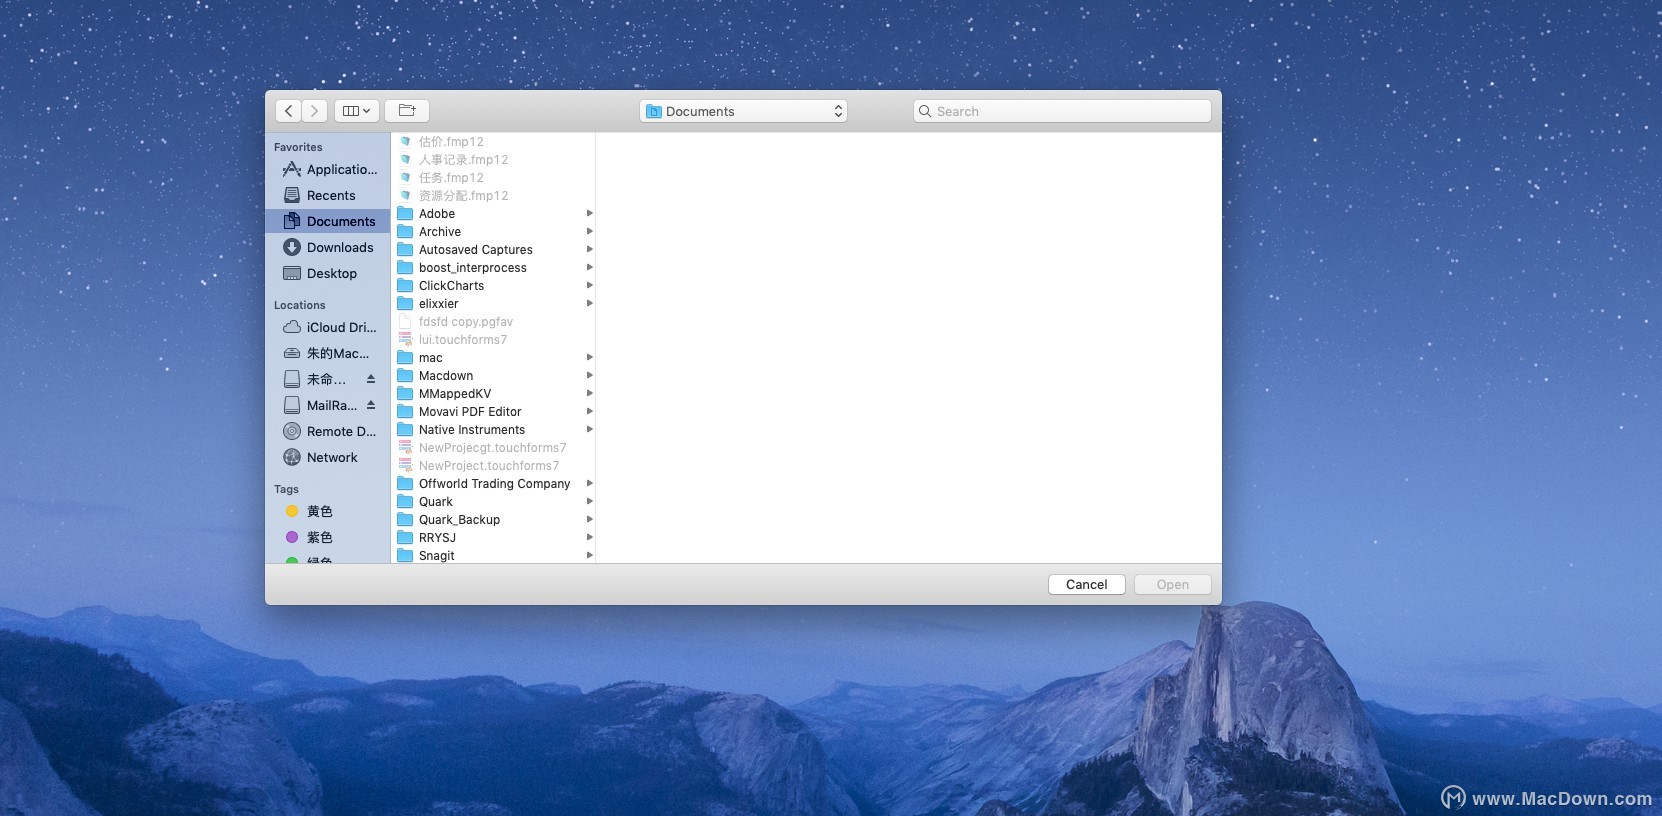Go to Recents in the sidebar
The height and width of the screenshot is (816, 1662).
pyautogui.click(x=330, y=195)
